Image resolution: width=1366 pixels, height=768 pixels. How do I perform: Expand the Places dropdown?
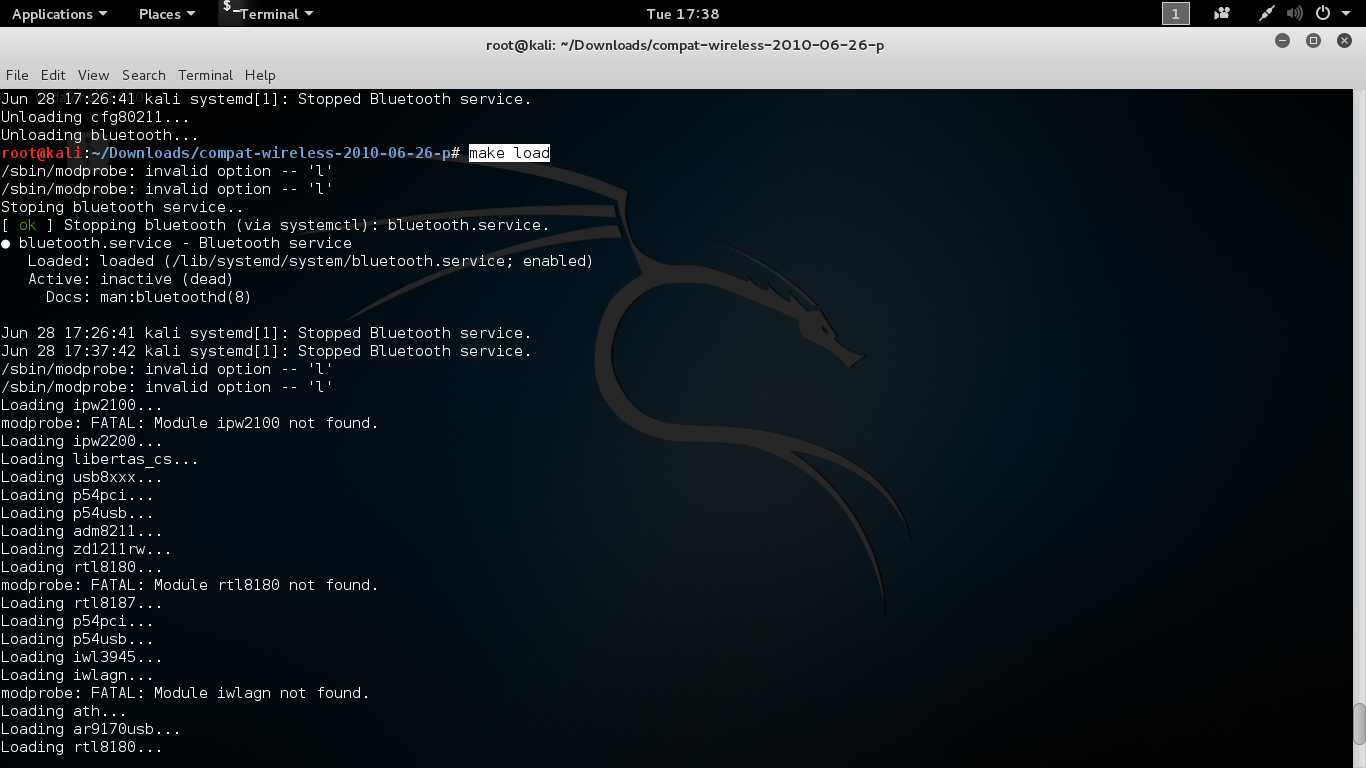(x=166, y=14)
